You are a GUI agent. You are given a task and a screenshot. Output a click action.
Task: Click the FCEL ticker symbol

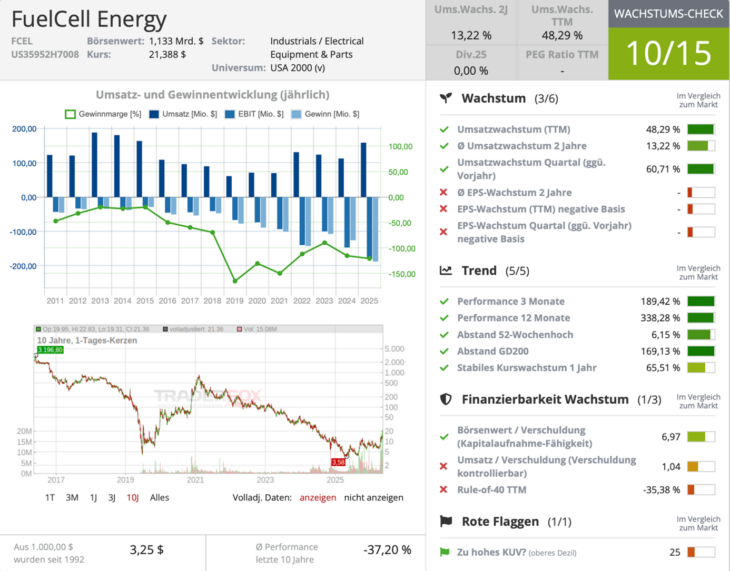[x=22, y=41]
